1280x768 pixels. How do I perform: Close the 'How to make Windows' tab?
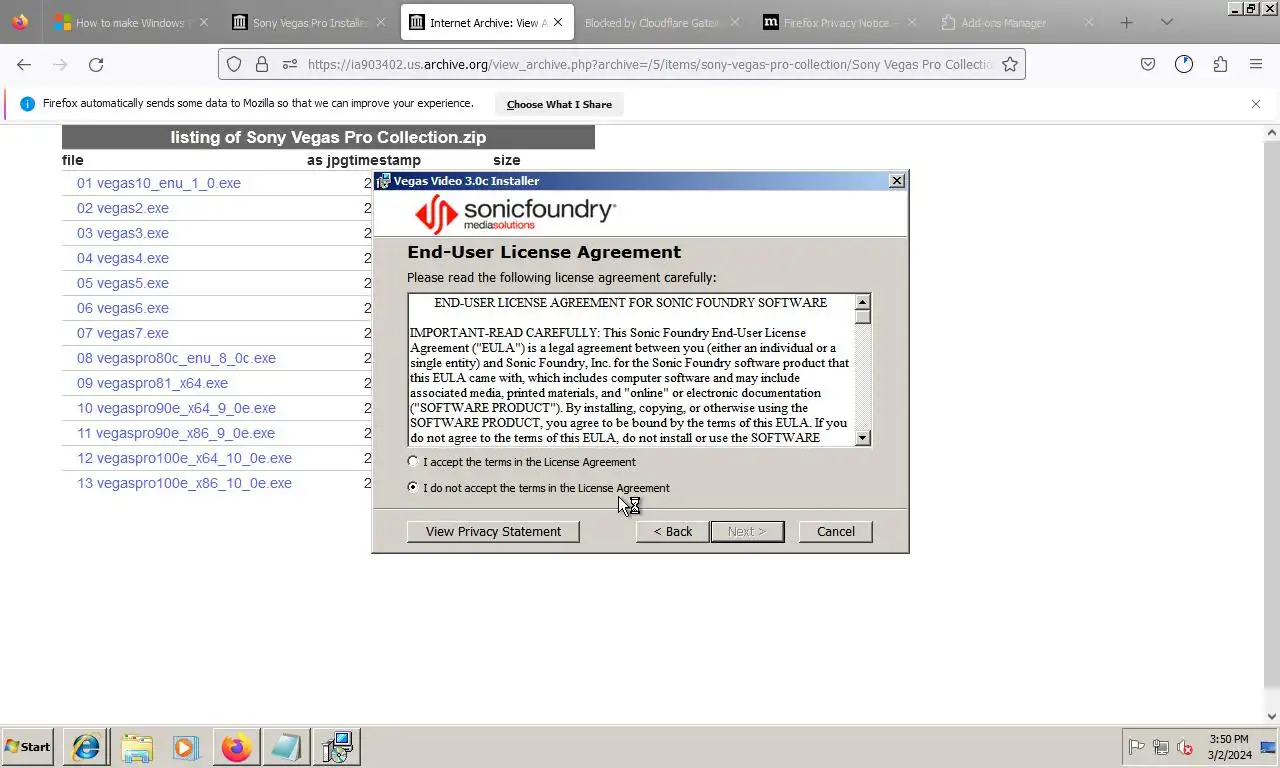[203, 23]
